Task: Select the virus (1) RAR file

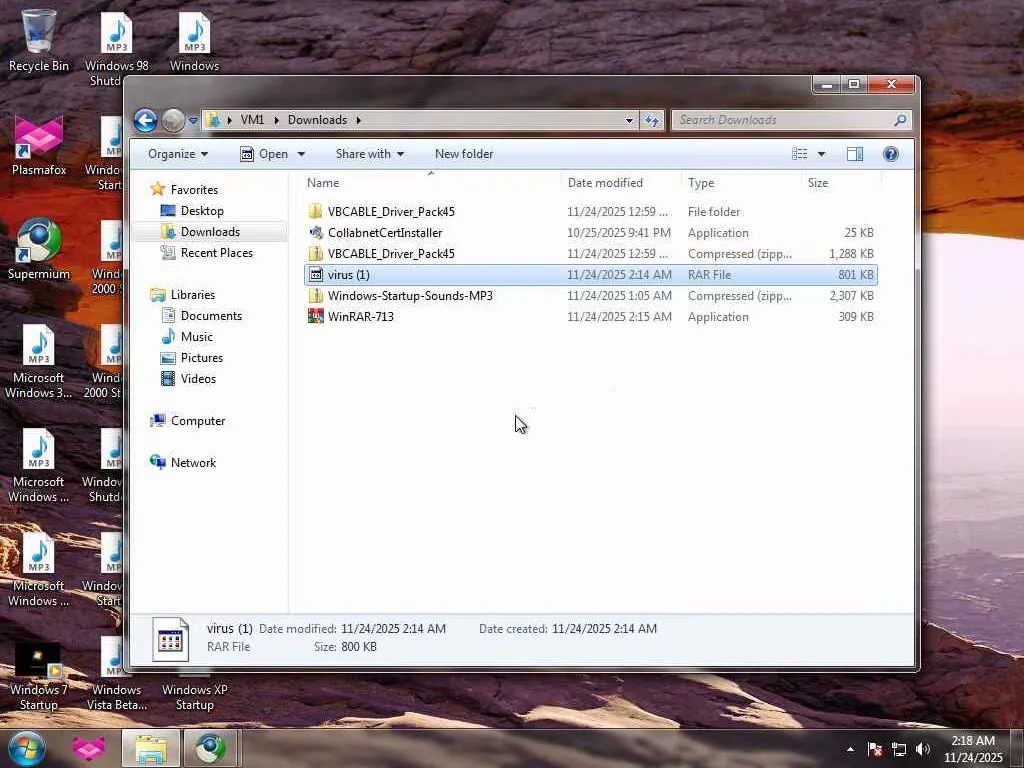Action: [591, 275]
